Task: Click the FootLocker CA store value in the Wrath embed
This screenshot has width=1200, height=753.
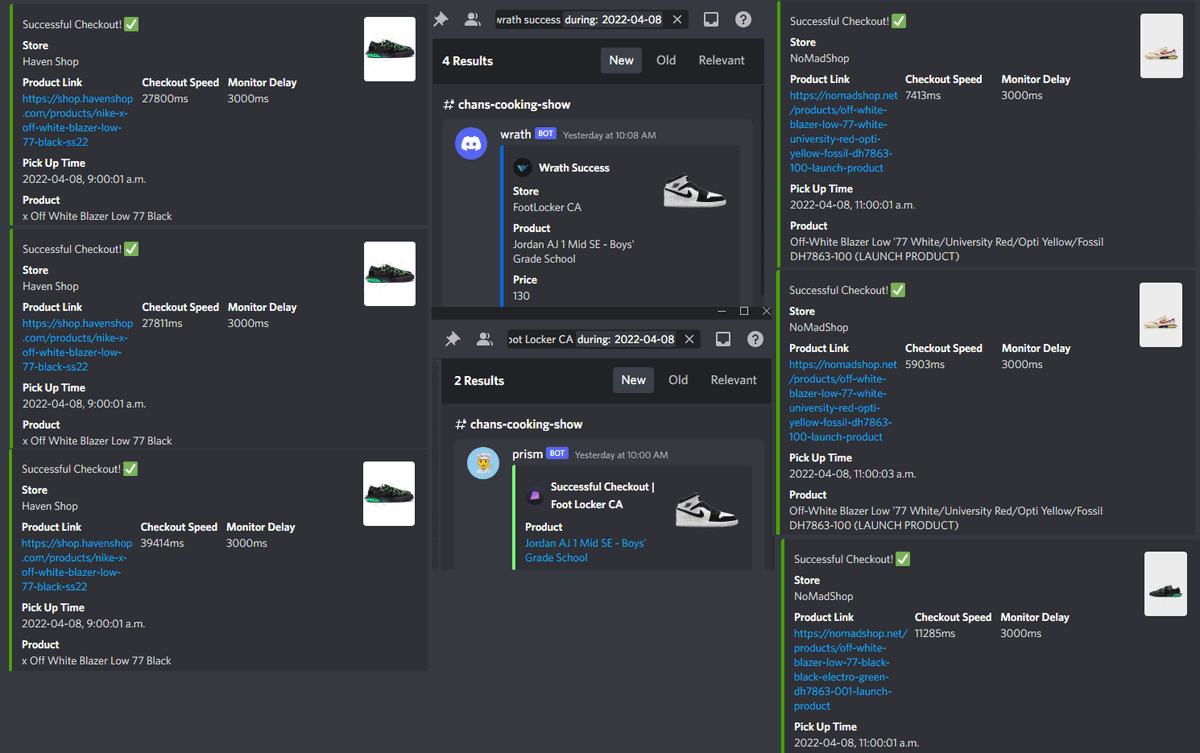Action: click(547, 207)
